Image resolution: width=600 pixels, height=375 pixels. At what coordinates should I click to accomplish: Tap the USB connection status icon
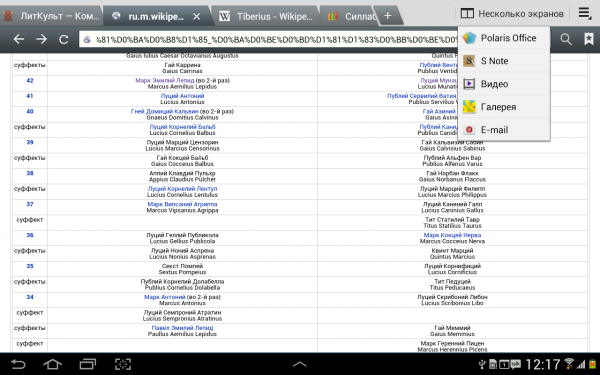(x=482, y=364)
